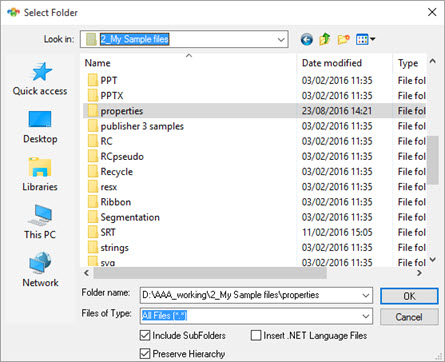Click horizontal scrollbar left arrow
The image size is (445, 362).
click(87, 273)
